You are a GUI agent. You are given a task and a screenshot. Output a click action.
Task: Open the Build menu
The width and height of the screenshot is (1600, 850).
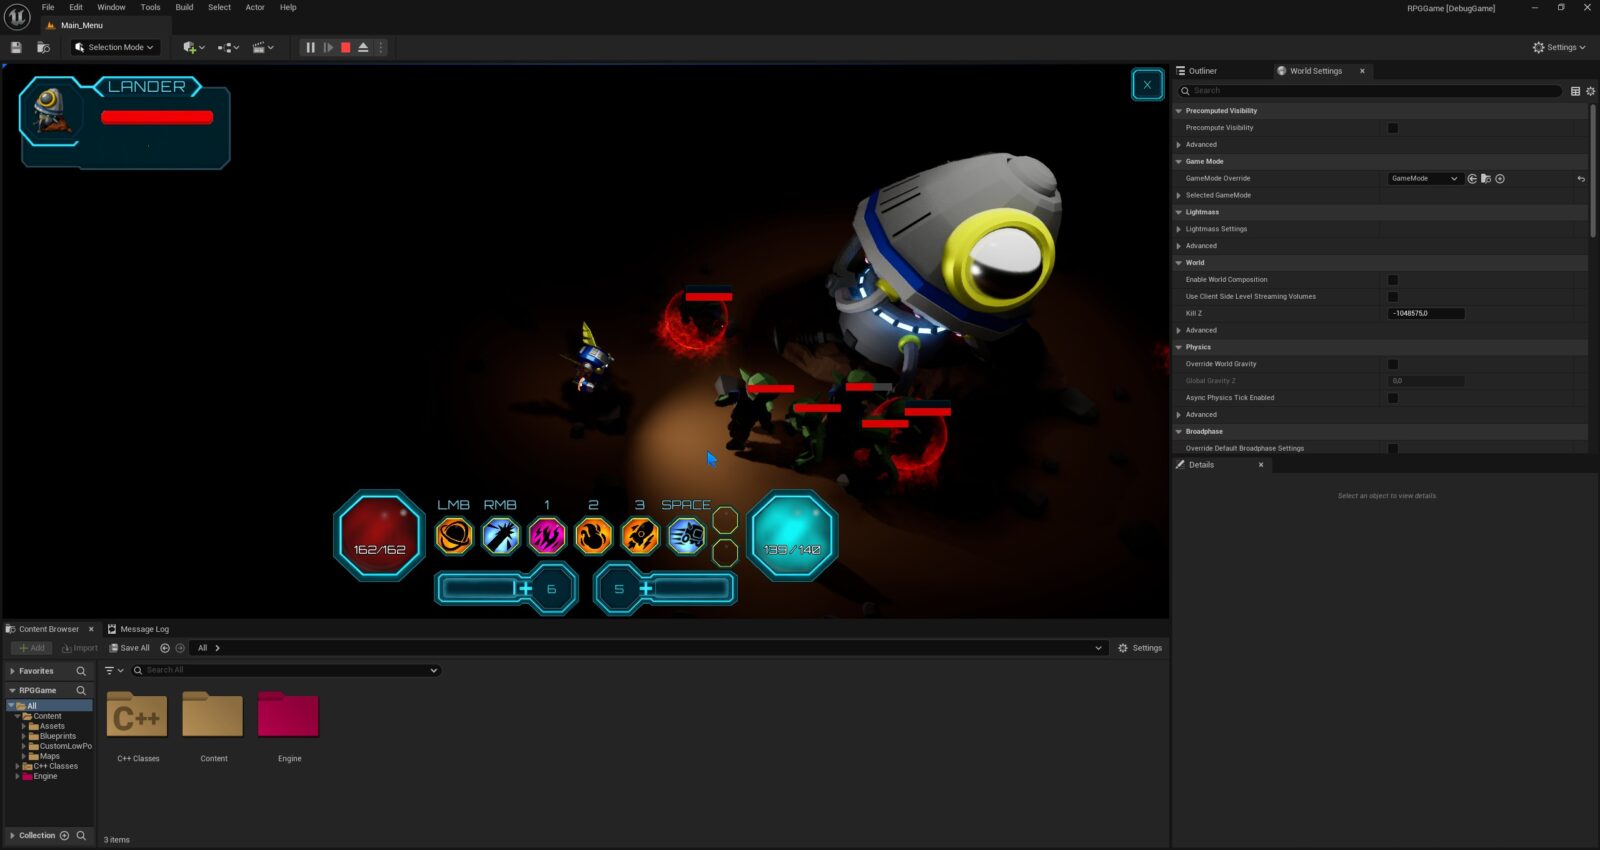click(184, 7)
